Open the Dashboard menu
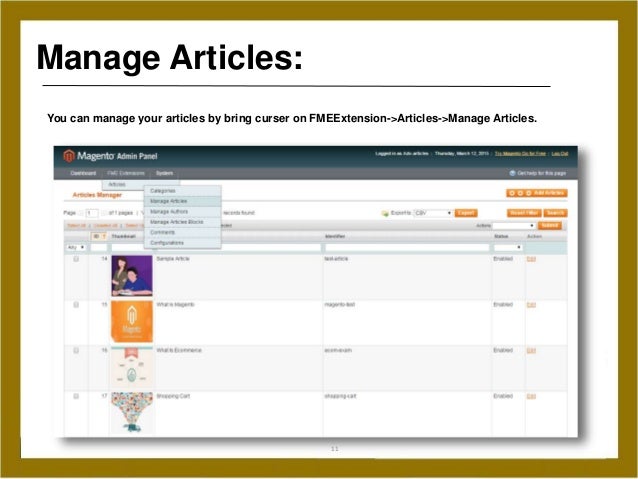This screenshot has height=479, width=638. coord(83,173)
